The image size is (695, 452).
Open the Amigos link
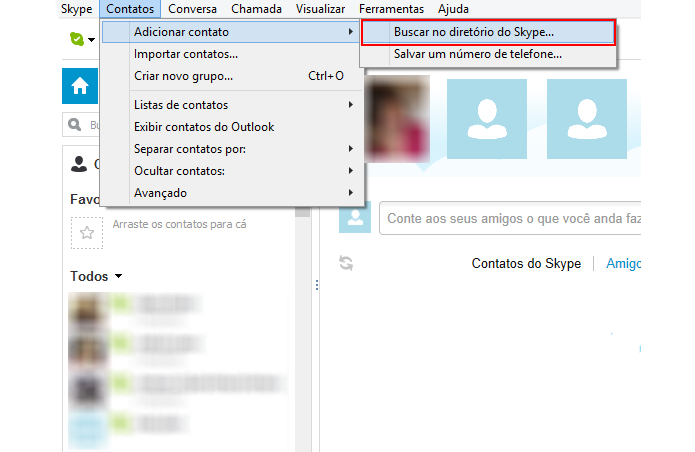[623, 263]
